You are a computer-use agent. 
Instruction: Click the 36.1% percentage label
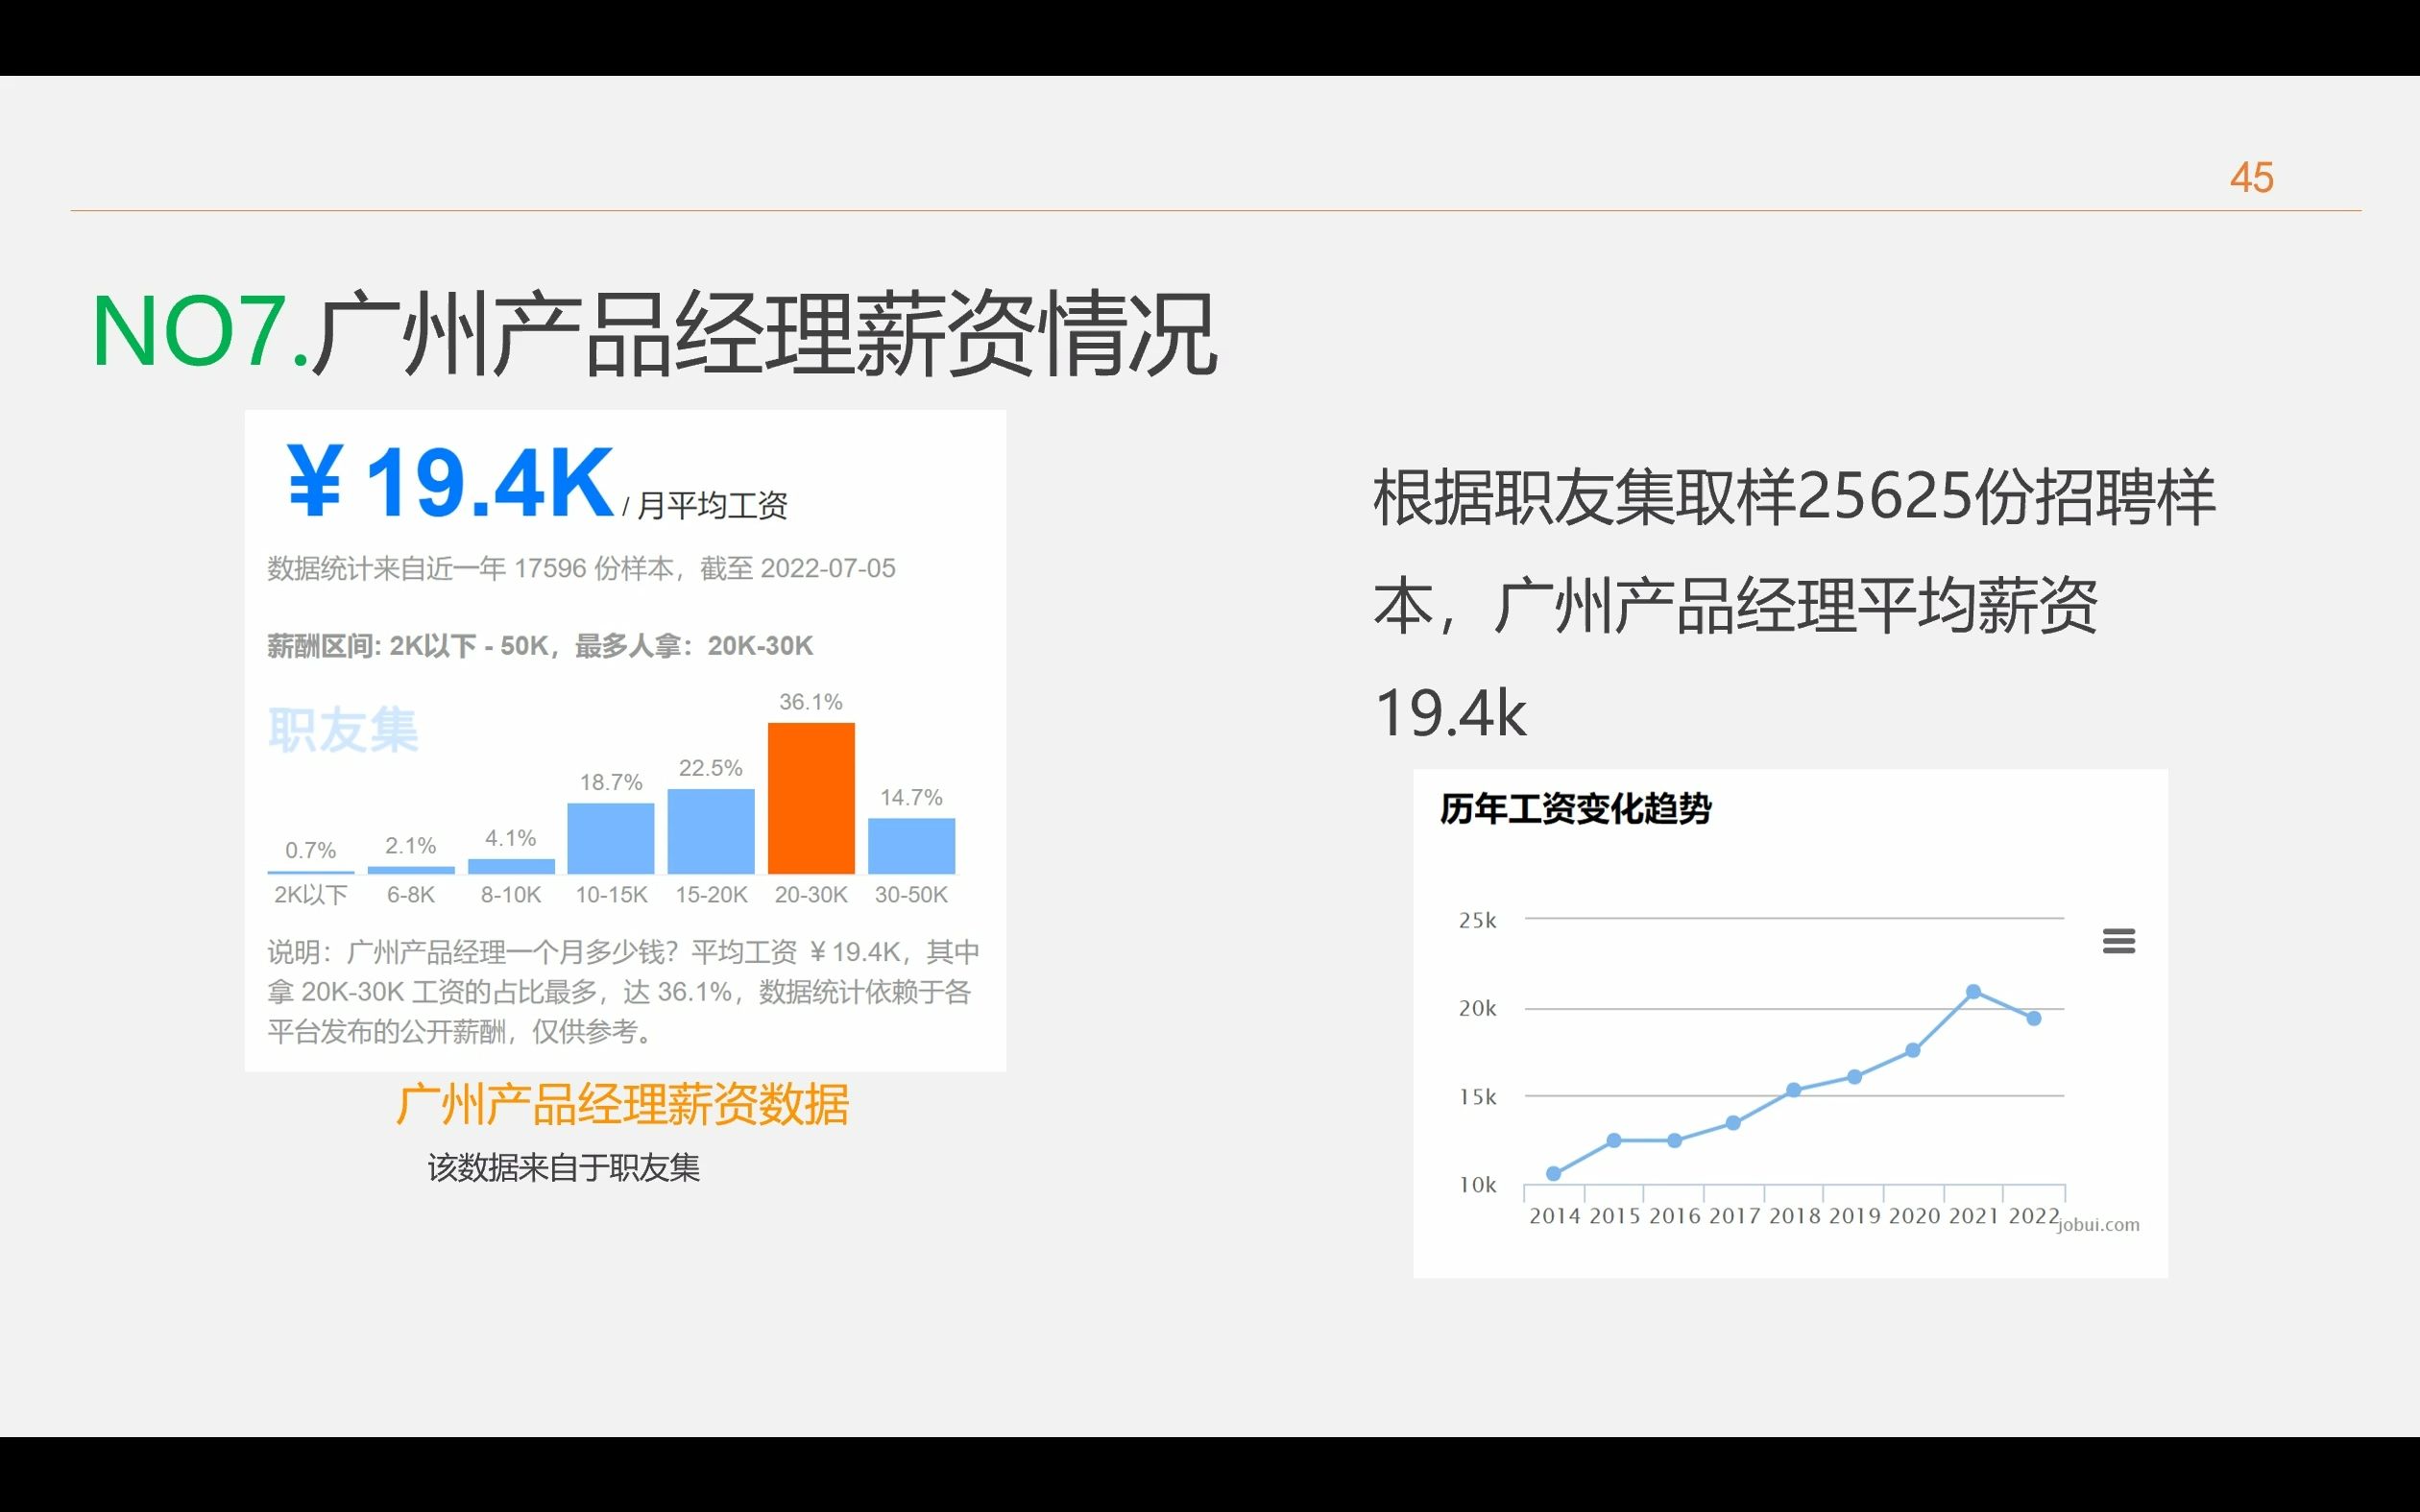click(x=811, y=702)
